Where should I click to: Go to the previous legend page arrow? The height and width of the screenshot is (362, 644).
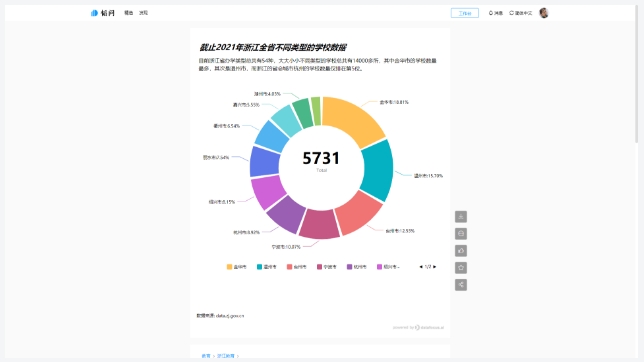coord(421,267)
